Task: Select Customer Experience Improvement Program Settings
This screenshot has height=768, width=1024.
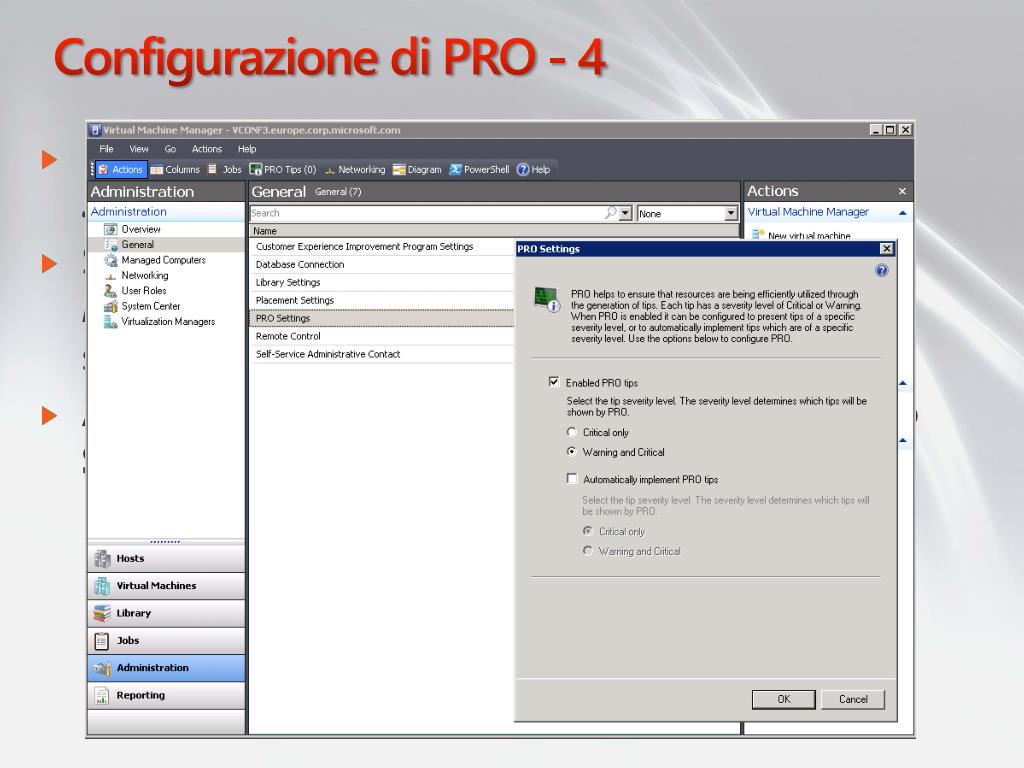Action: (x=383, y=247)
